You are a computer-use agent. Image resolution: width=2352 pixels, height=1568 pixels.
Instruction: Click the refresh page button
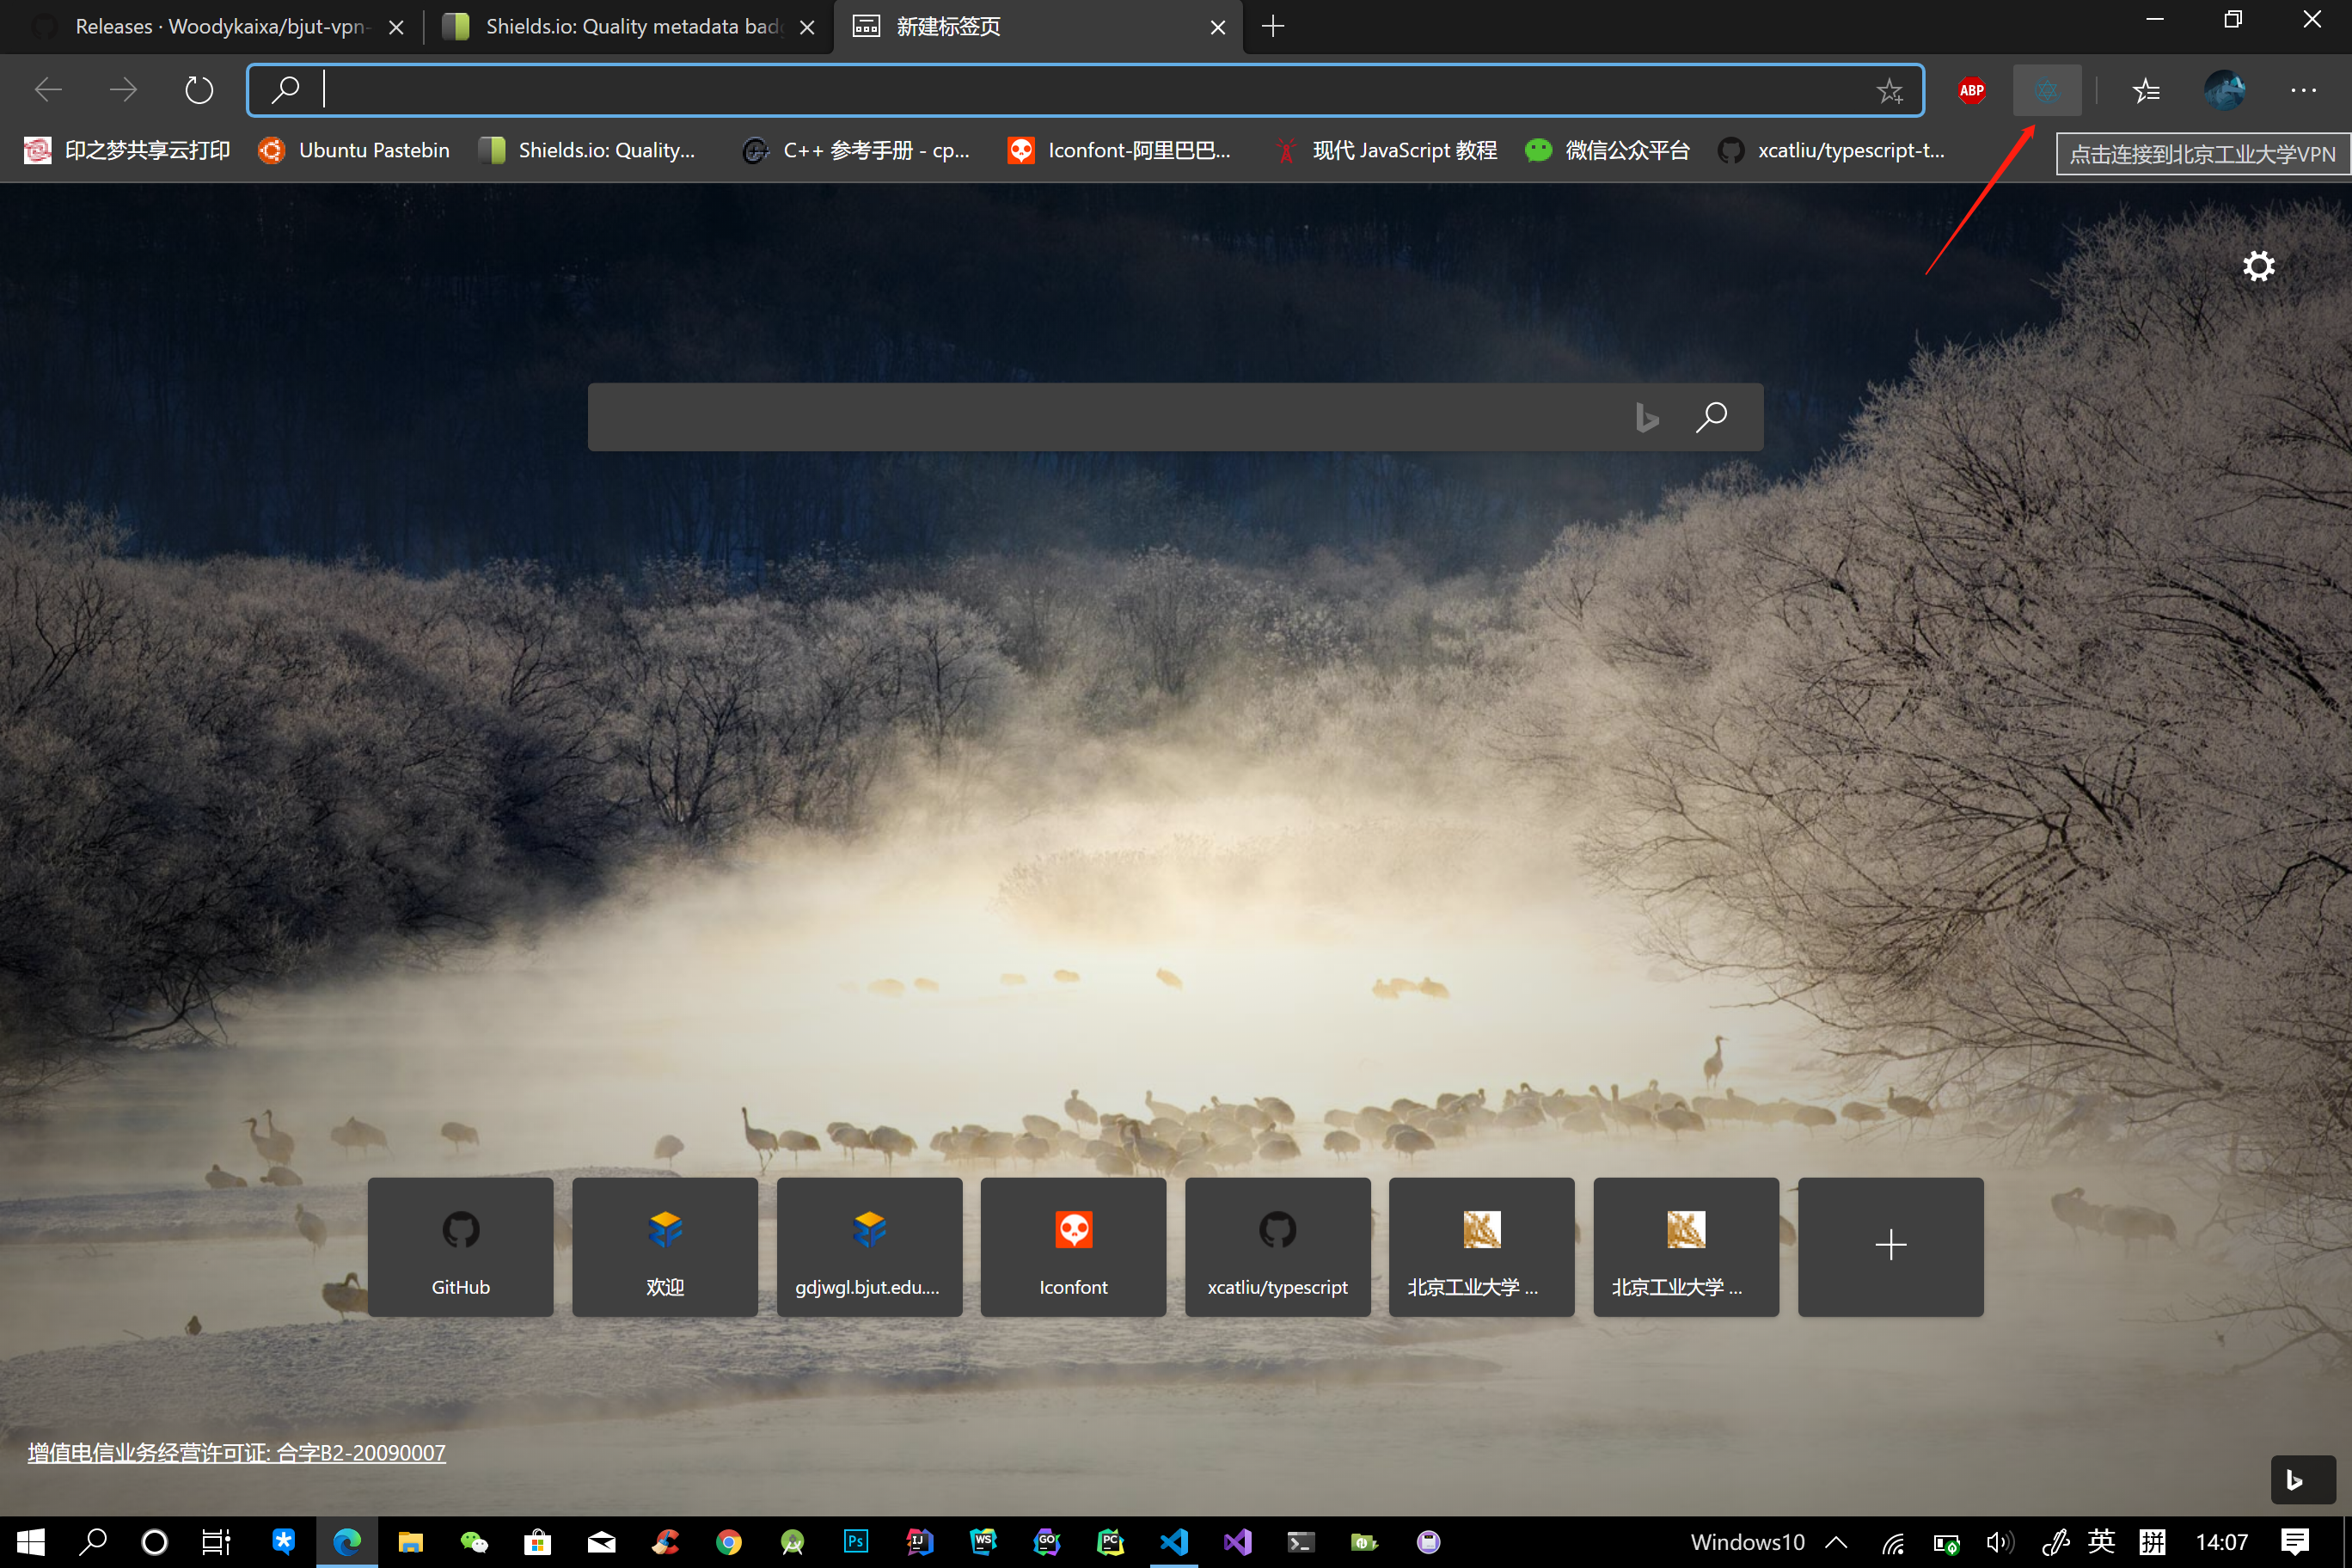(x=199, y=91)
